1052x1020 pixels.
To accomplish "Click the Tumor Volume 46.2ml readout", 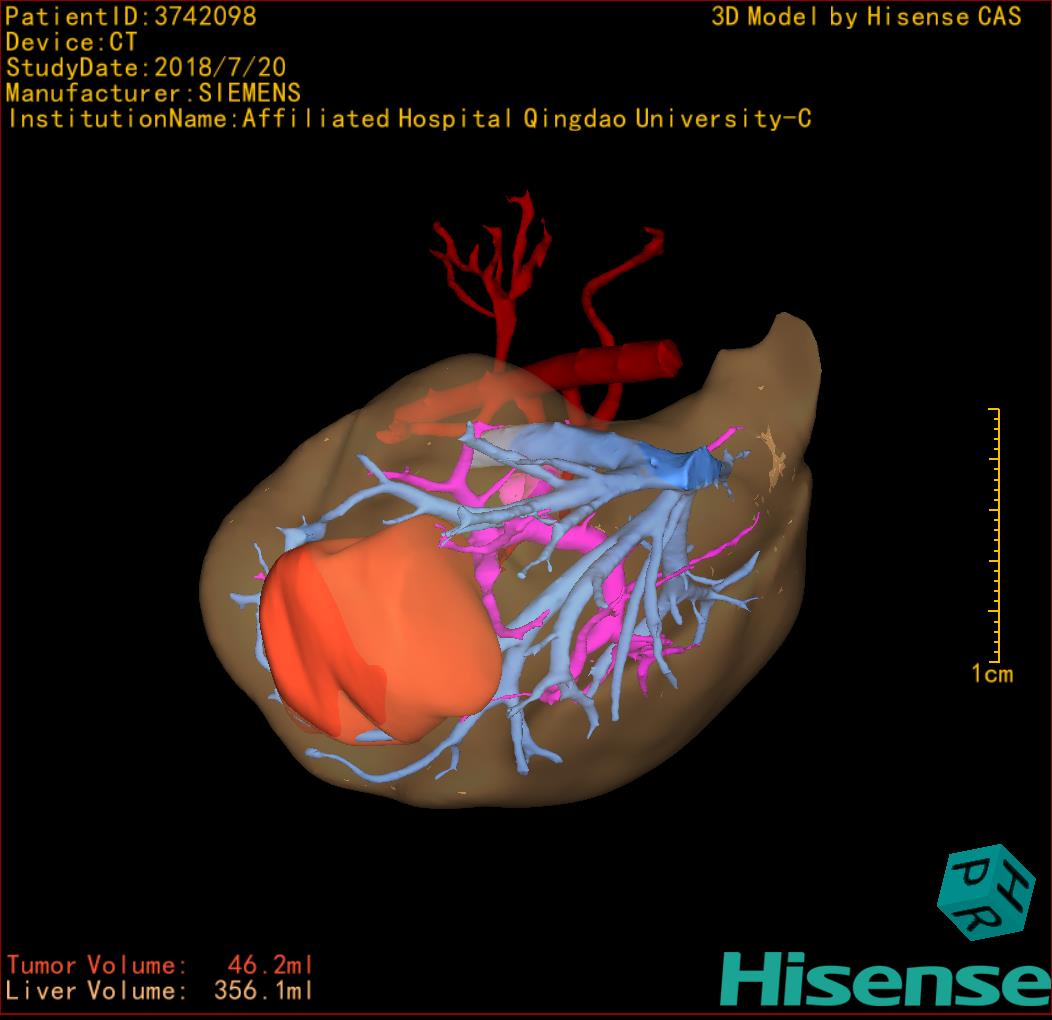I will 160,965.
